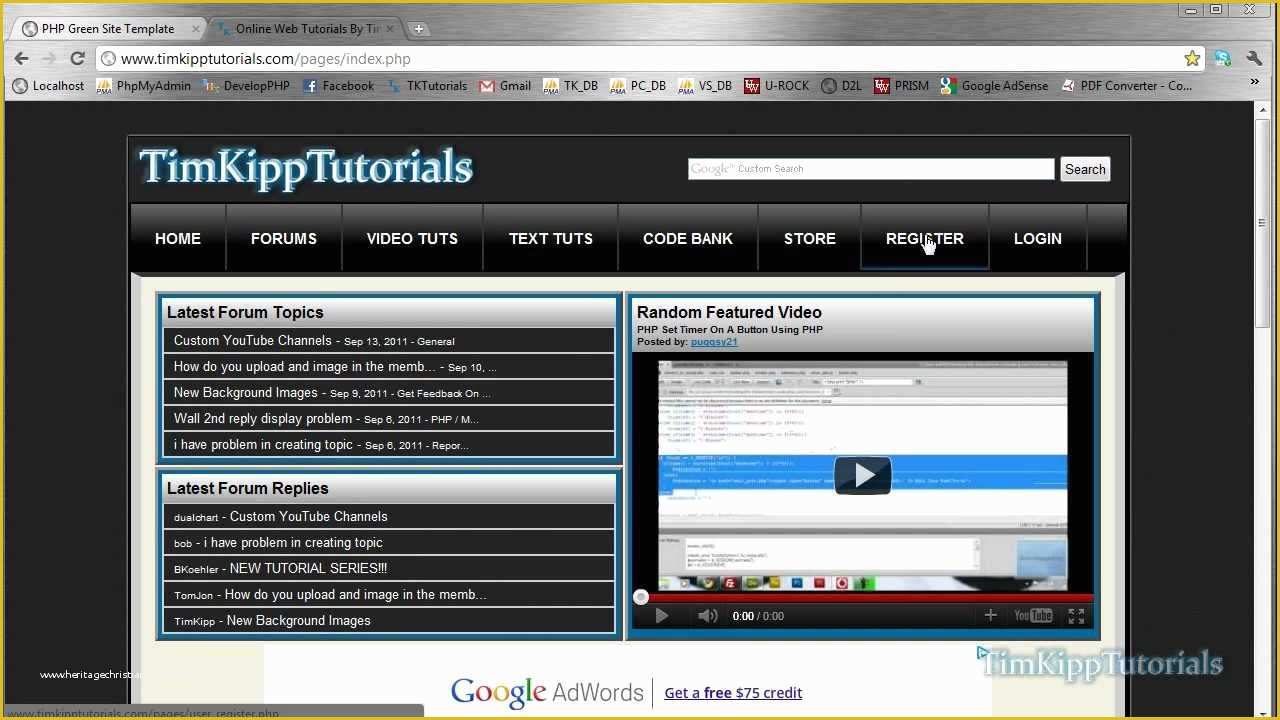Mute the video with the speaker icon
The image size is (1280, 720).
pyautogui.click(x=708, y=616)
